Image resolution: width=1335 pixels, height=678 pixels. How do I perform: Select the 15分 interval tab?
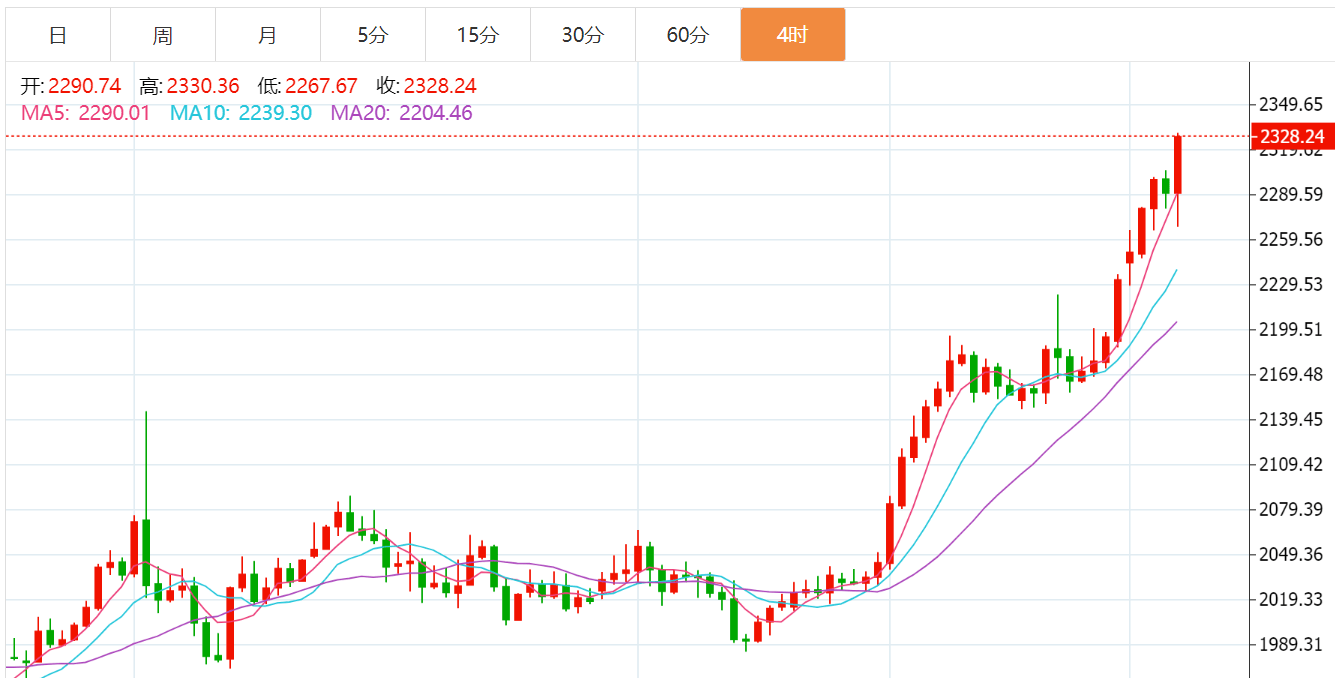(478, 35)
